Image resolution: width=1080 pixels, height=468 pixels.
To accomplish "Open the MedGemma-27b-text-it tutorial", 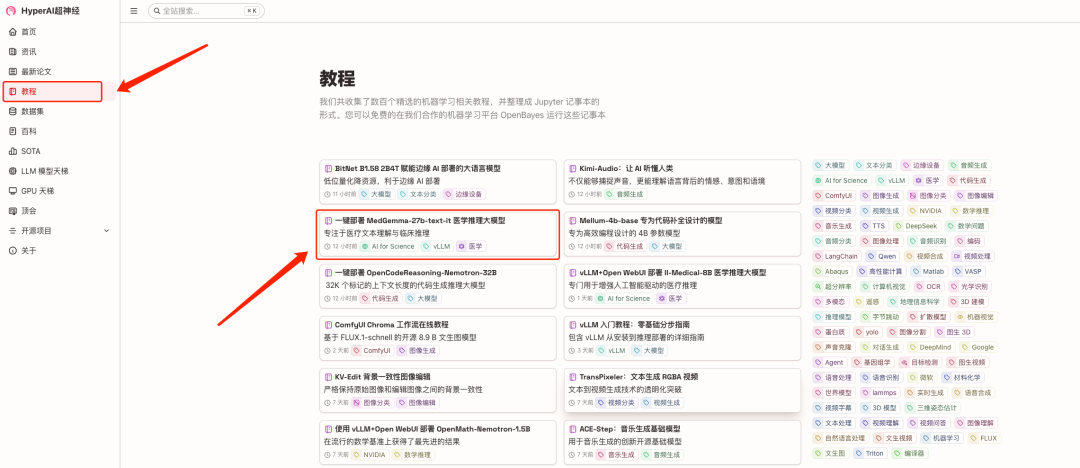I will pos(437,234).
